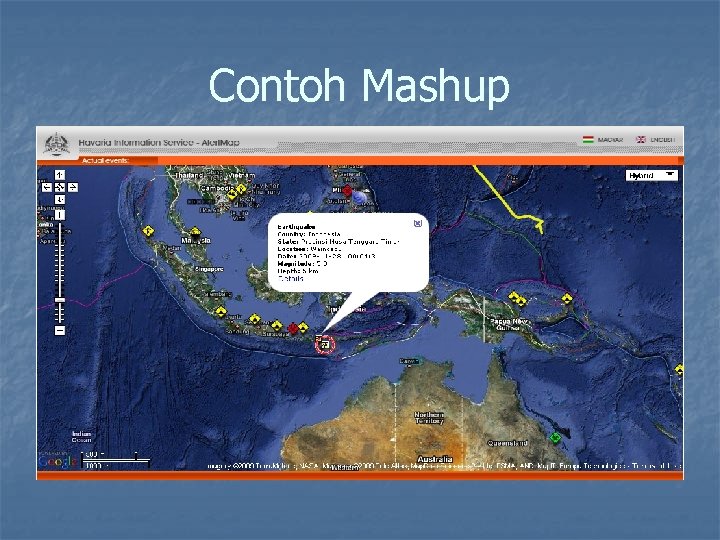Click the UK flag icon
Viewport: 720px width, 540px height.
(641, 139)
